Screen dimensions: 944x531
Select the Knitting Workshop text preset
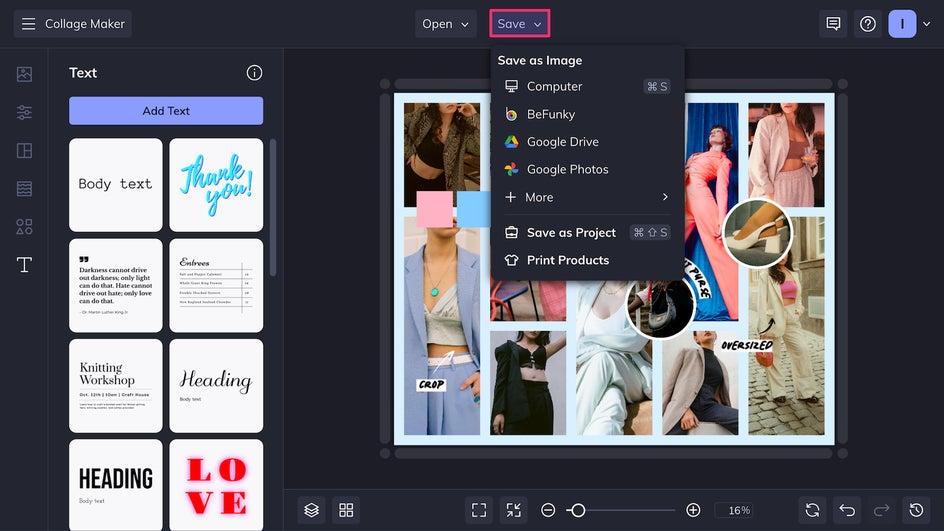[116, 386]
